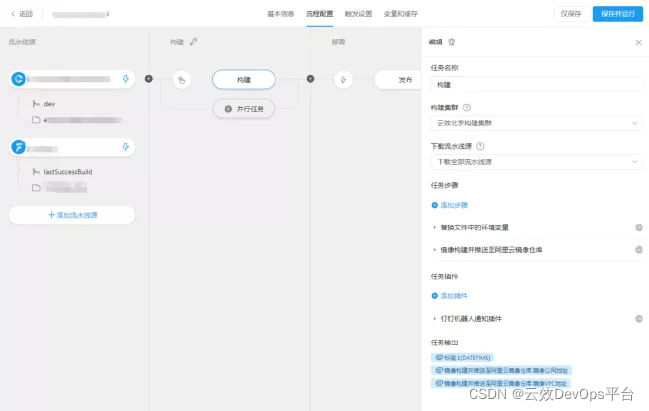This screenshot has height=411, width=649.
Task: Click the branch icon beside dev
Action: (x=36, y=104)
